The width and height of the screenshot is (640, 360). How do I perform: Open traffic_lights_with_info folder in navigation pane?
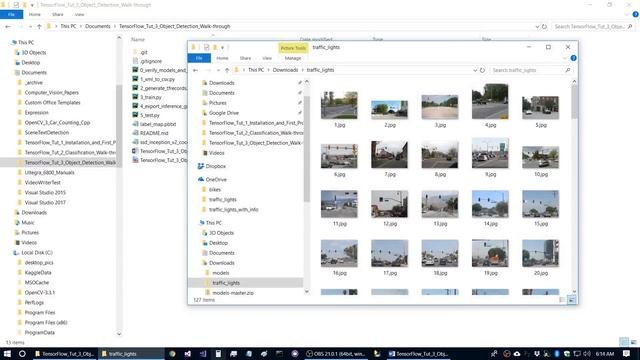click(233, 210)
